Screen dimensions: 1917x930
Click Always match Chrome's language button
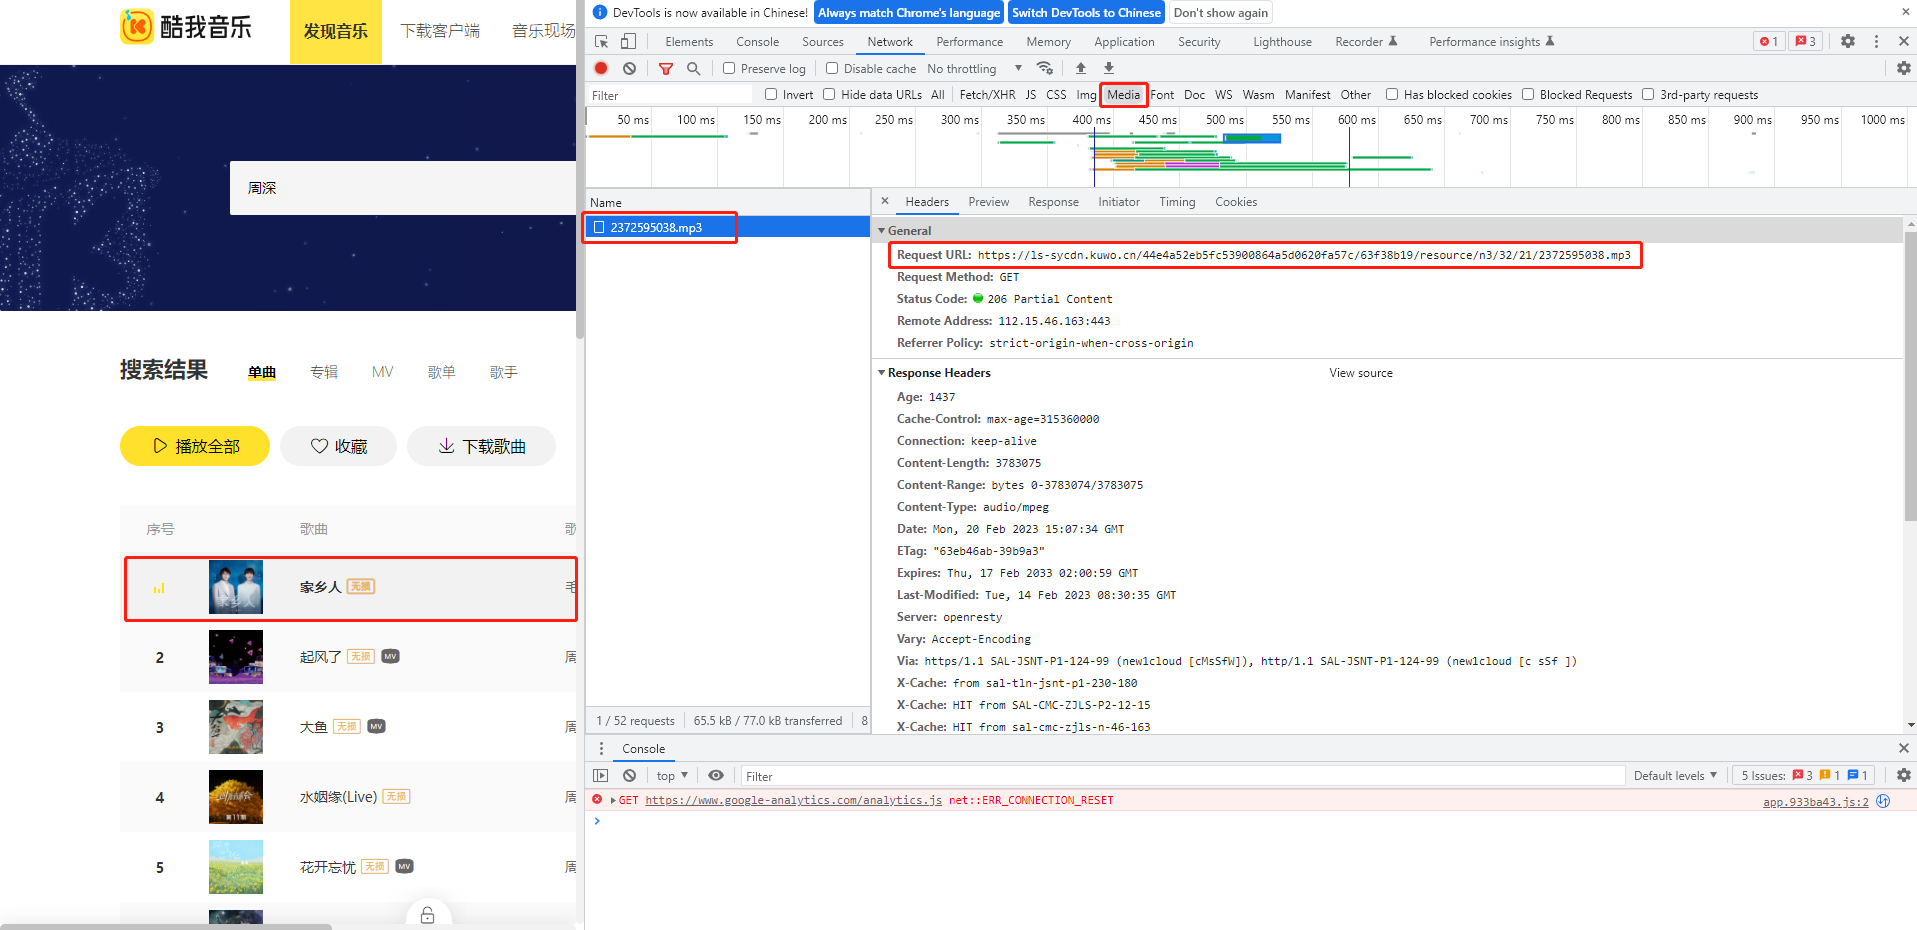[x=909, y=12]
